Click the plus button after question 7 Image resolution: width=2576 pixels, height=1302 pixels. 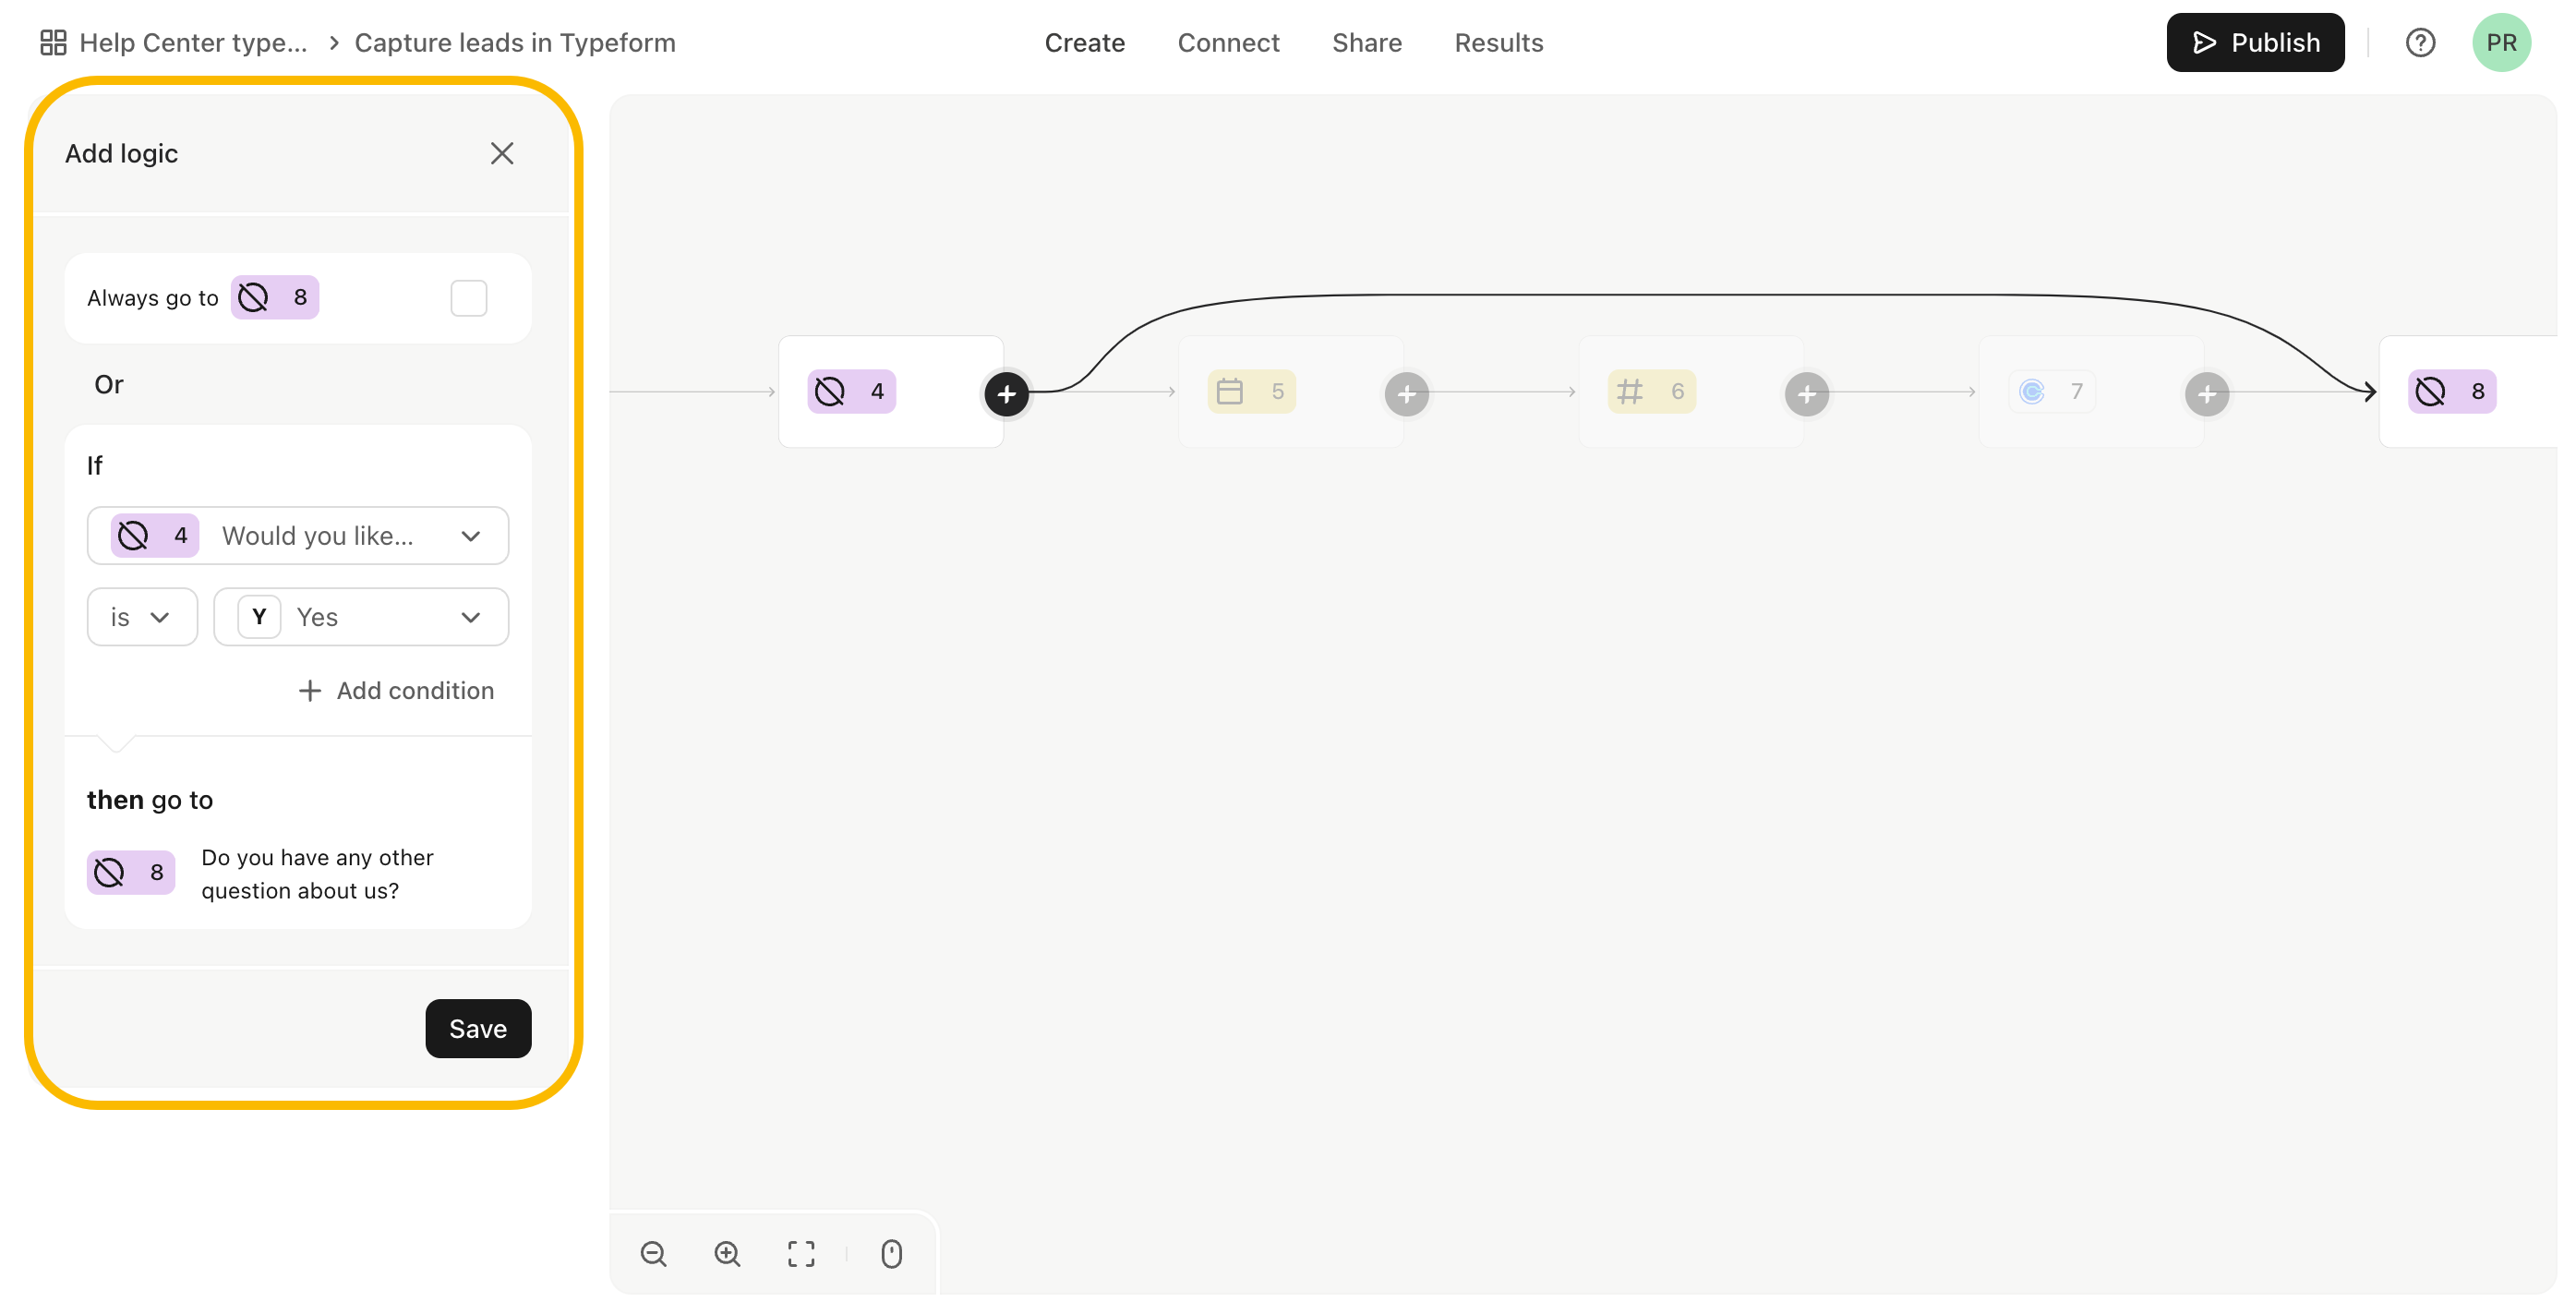pyautogui.click(x=2206, y=394)
